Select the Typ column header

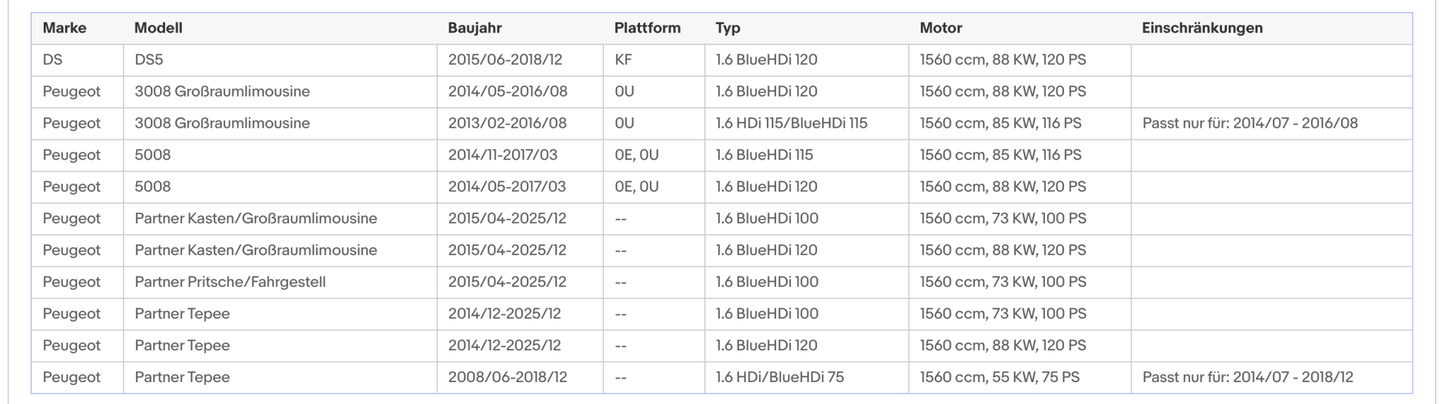coord(728,28)
